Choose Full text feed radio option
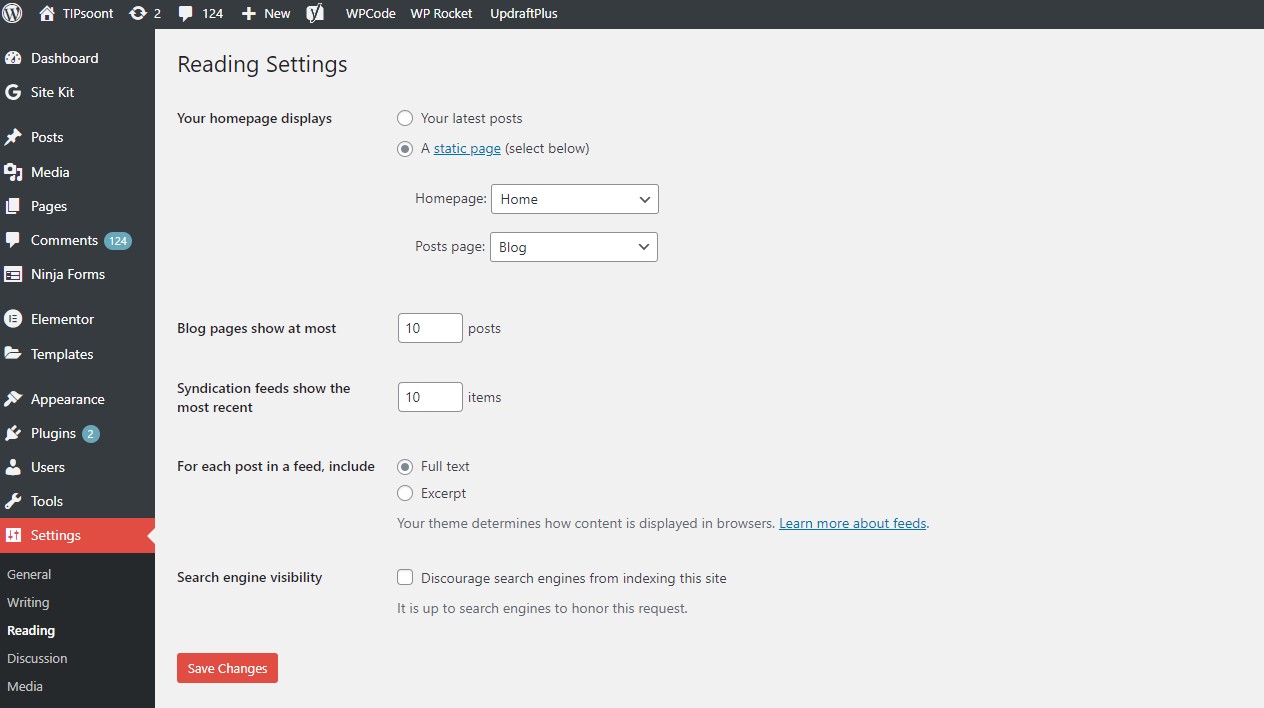The height and width of the screenshot is (708, 1264). click(405, 466)
